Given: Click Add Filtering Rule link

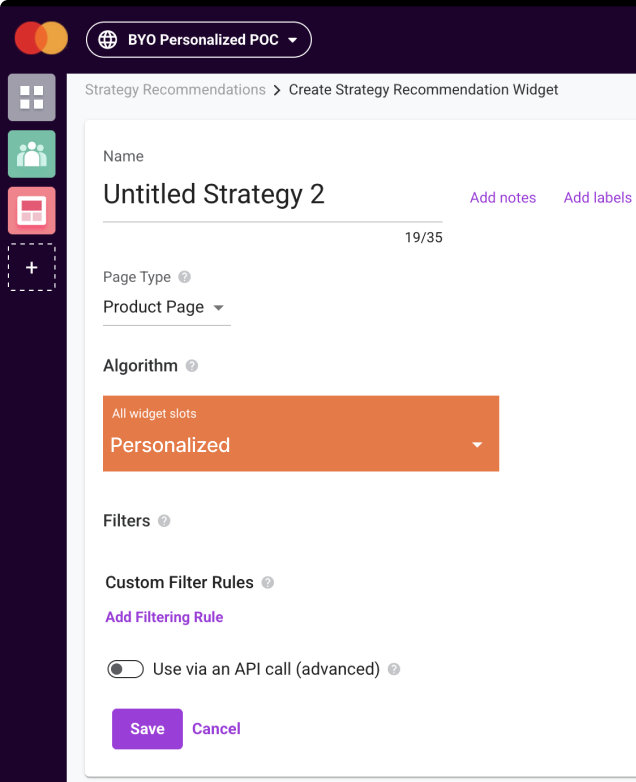Looking at the screenshot, I should coord(164,617).
